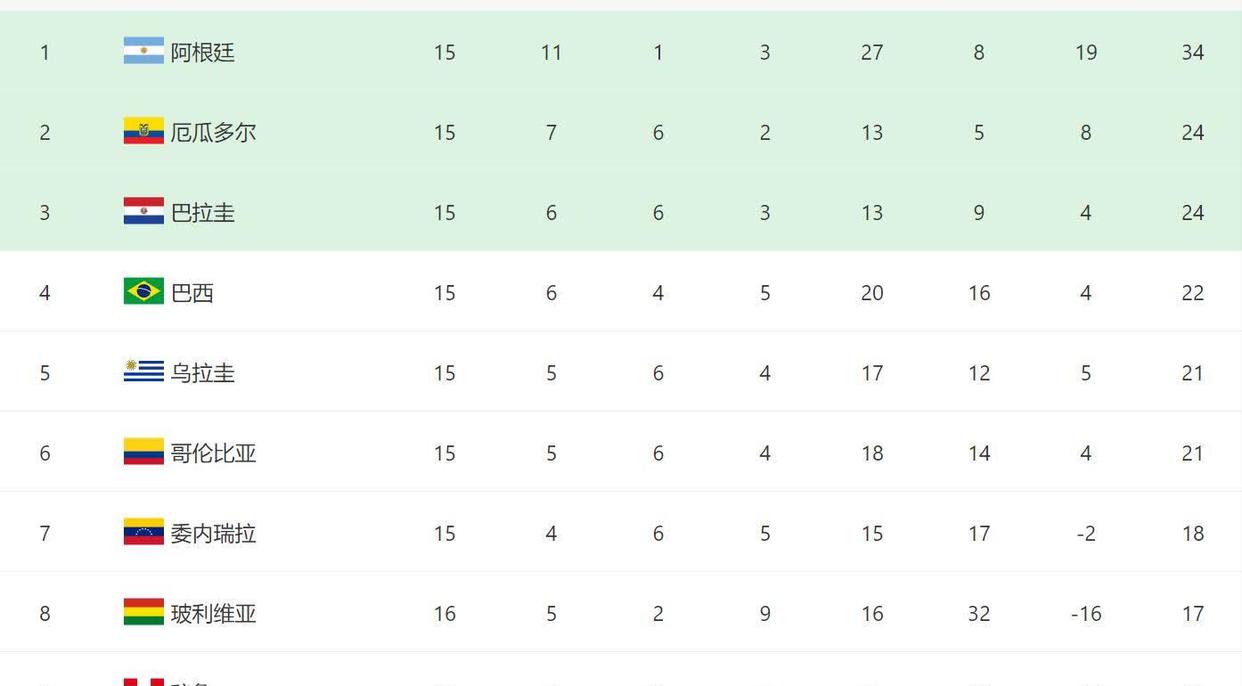Viewport: 1242px width, 686px height.
Task: Click the Ecuador flag icon
Action: (144, 131)
